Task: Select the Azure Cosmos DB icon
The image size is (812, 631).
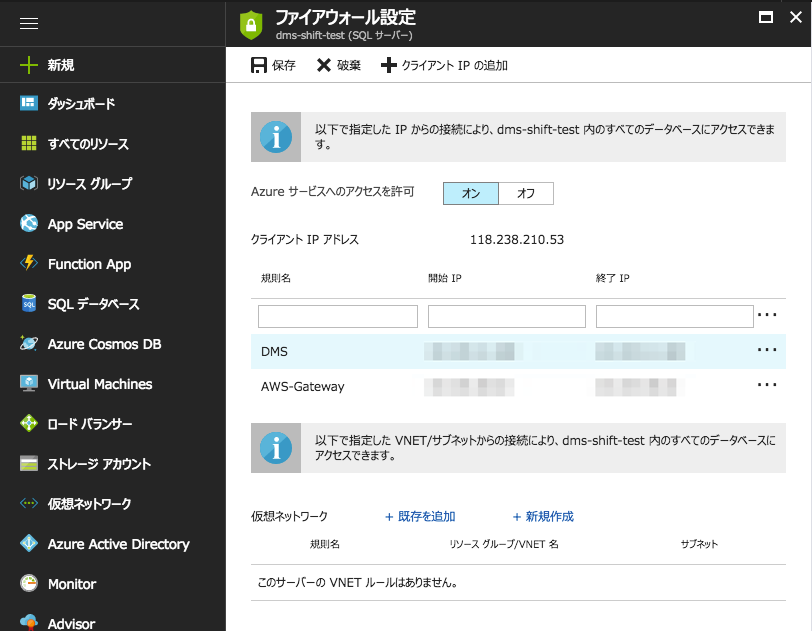Action: (27, 344)
